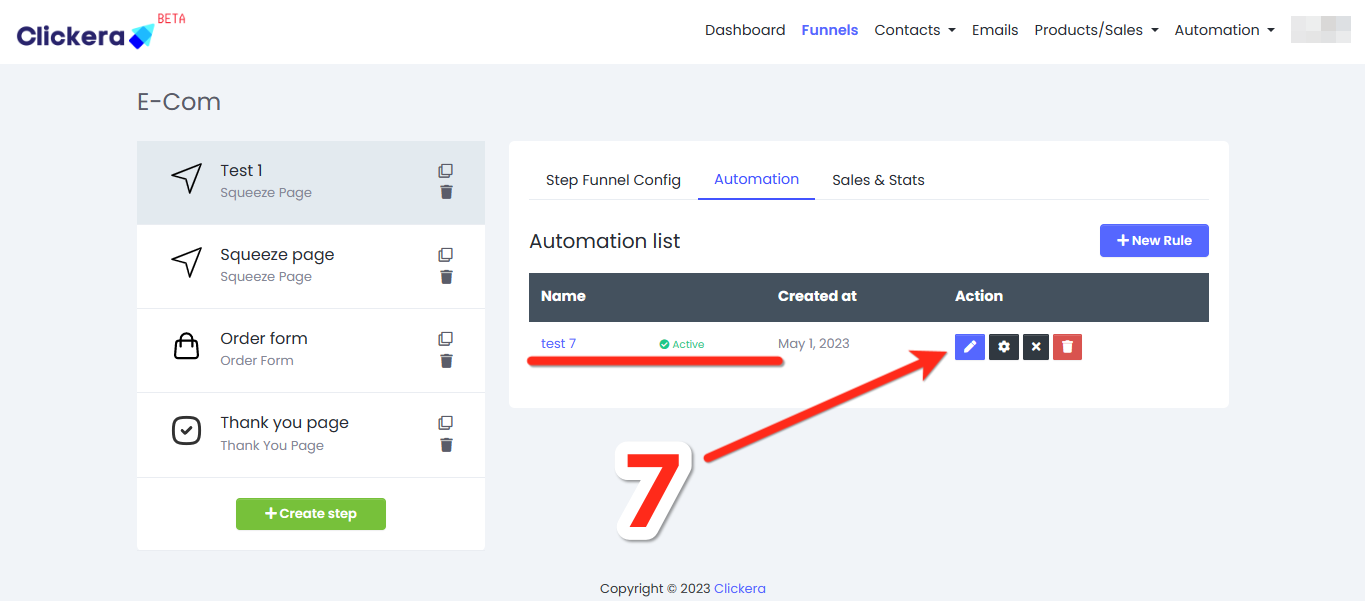This screenshot has height=601, width=1365.
Task: Click the New Rule button
Action: point(1154,241)
